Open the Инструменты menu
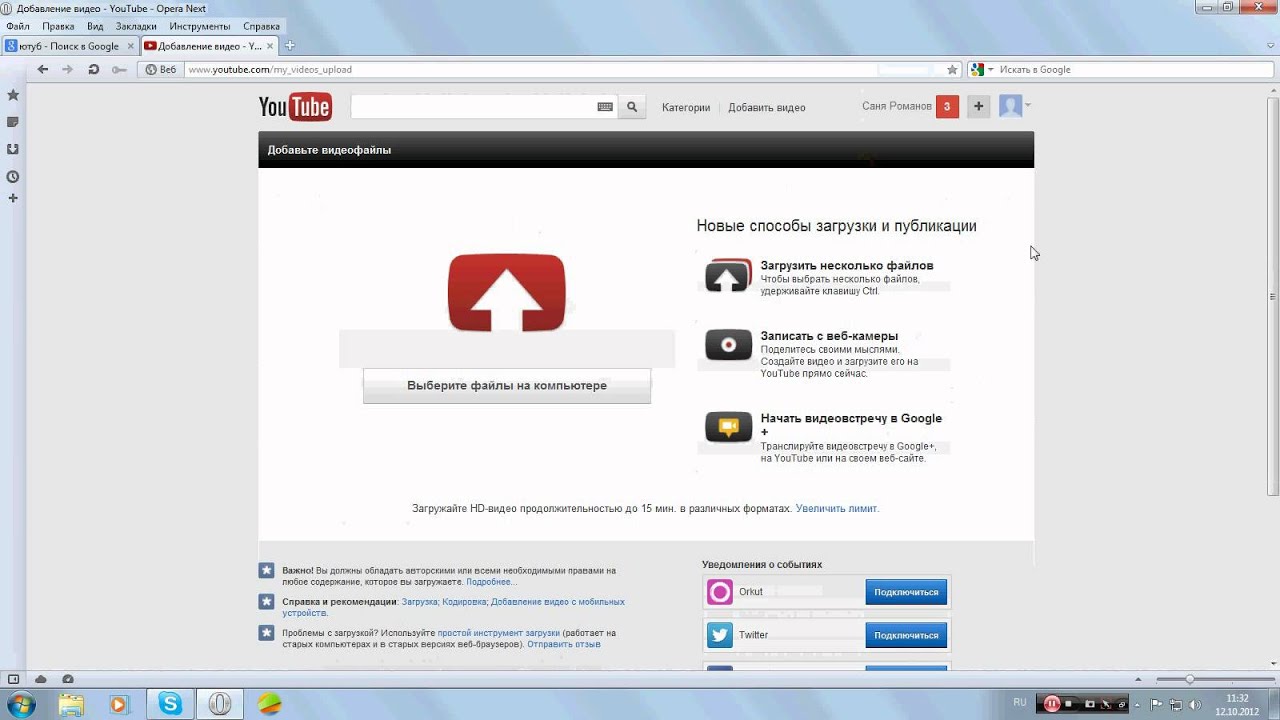 pos(200,26)
